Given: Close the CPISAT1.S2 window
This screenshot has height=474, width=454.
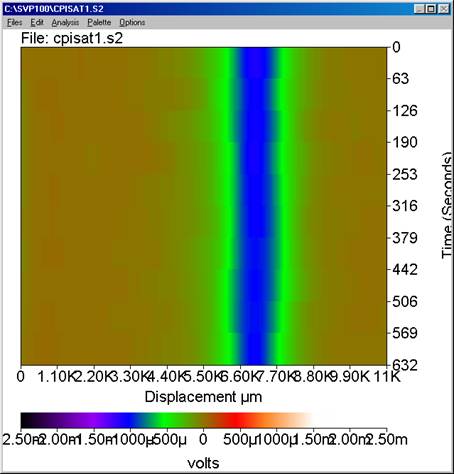Looking at the screenshot, I should 444,9.
